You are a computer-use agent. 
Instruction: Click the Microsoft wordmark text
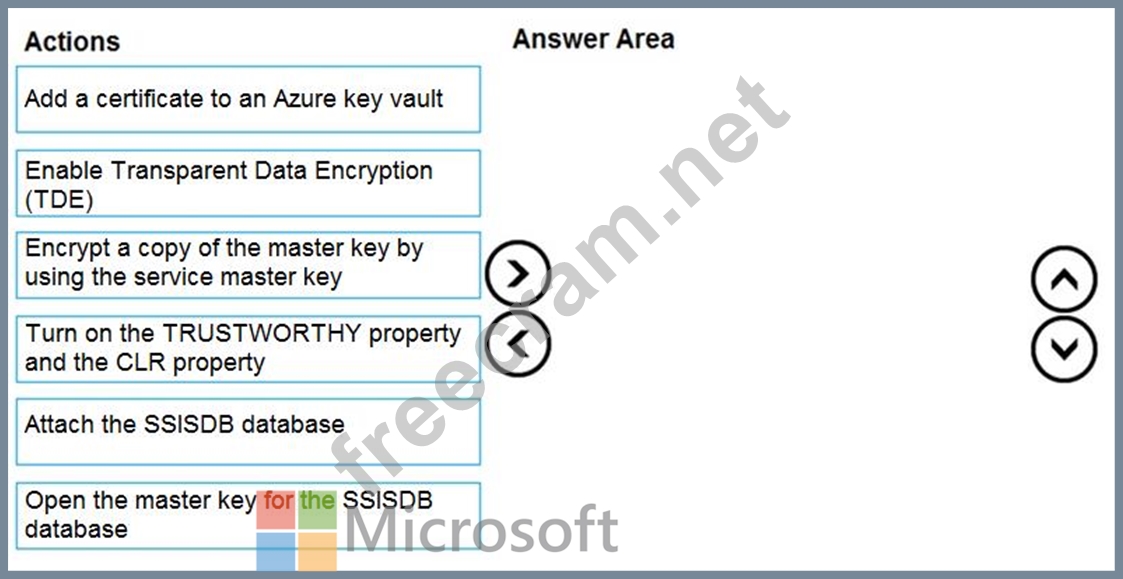pyautogui.click(x=480, y=532)
